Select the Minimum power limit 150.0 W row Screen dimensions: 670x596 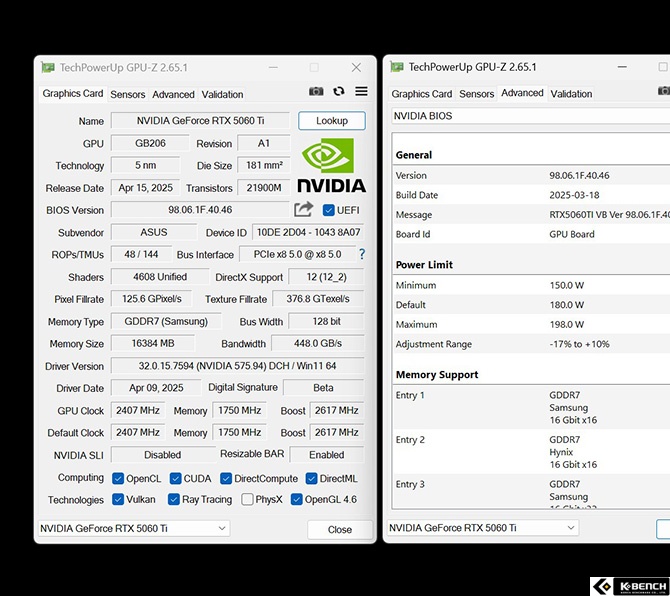[x=531, y=285]
